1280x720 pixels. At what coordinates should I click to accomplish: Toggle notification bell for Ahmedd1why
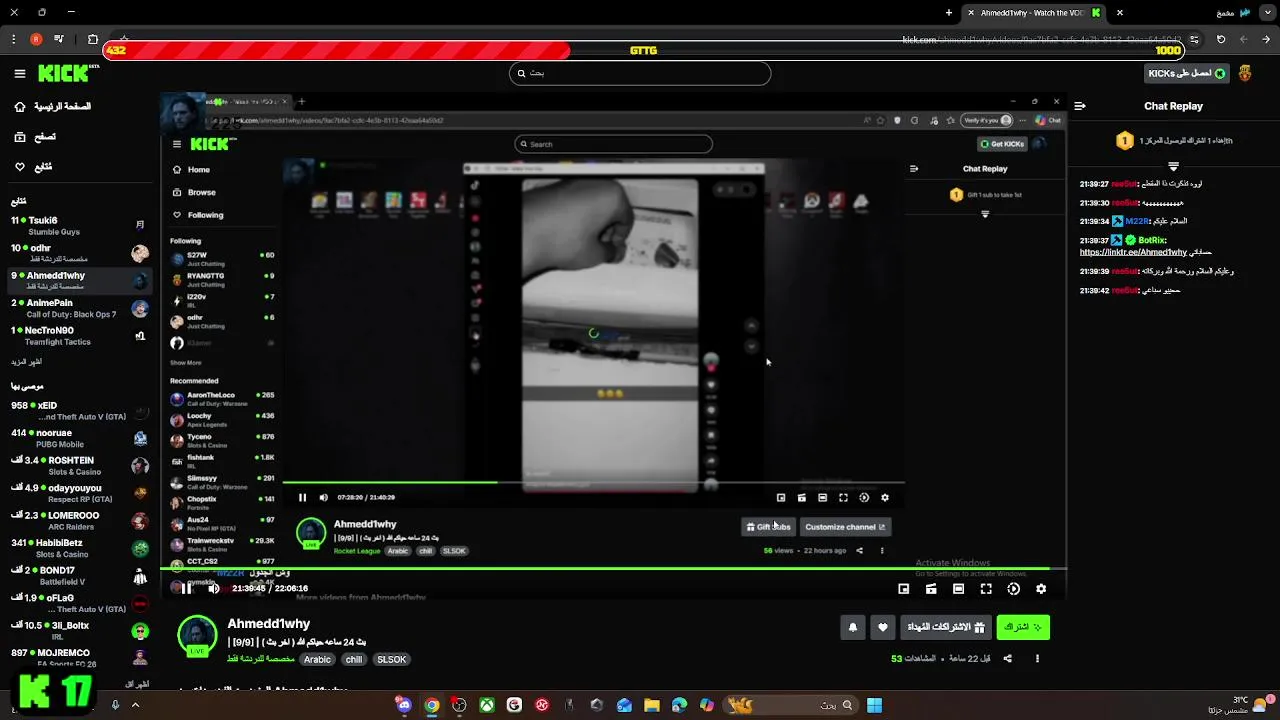(x=853, y=627)
